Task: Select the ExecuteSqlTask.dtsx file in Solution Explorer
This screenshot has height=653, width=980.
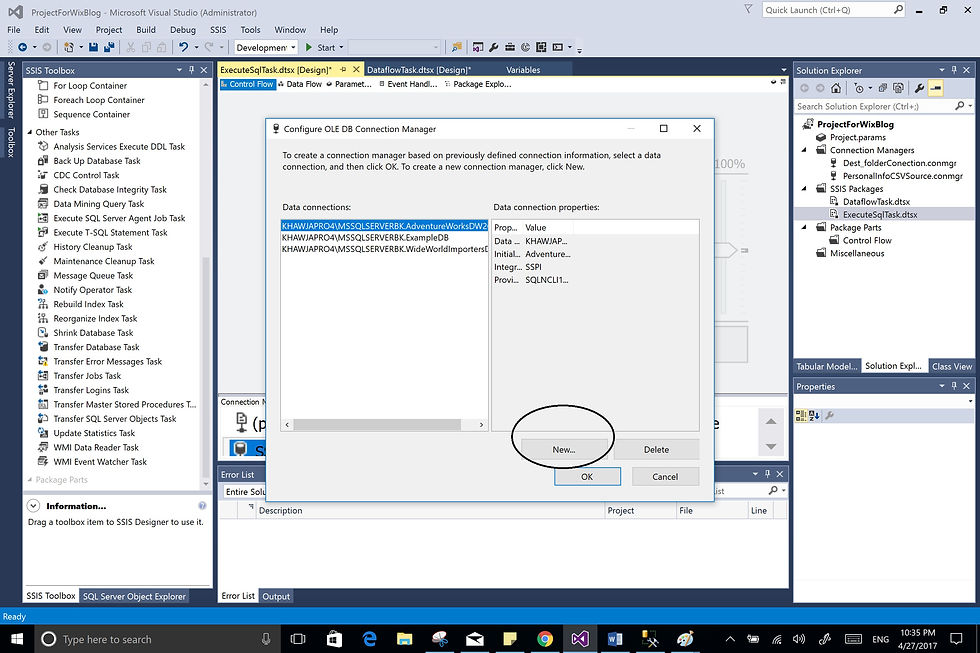Action: 880,214
